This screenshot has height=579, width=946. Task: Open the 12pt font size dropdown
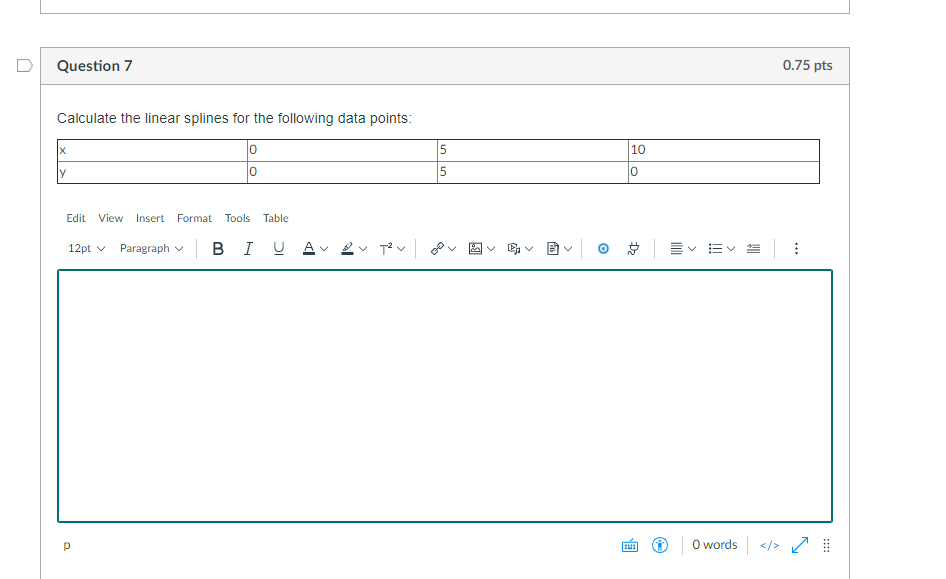pyautogui.click(x=85, y=248)
